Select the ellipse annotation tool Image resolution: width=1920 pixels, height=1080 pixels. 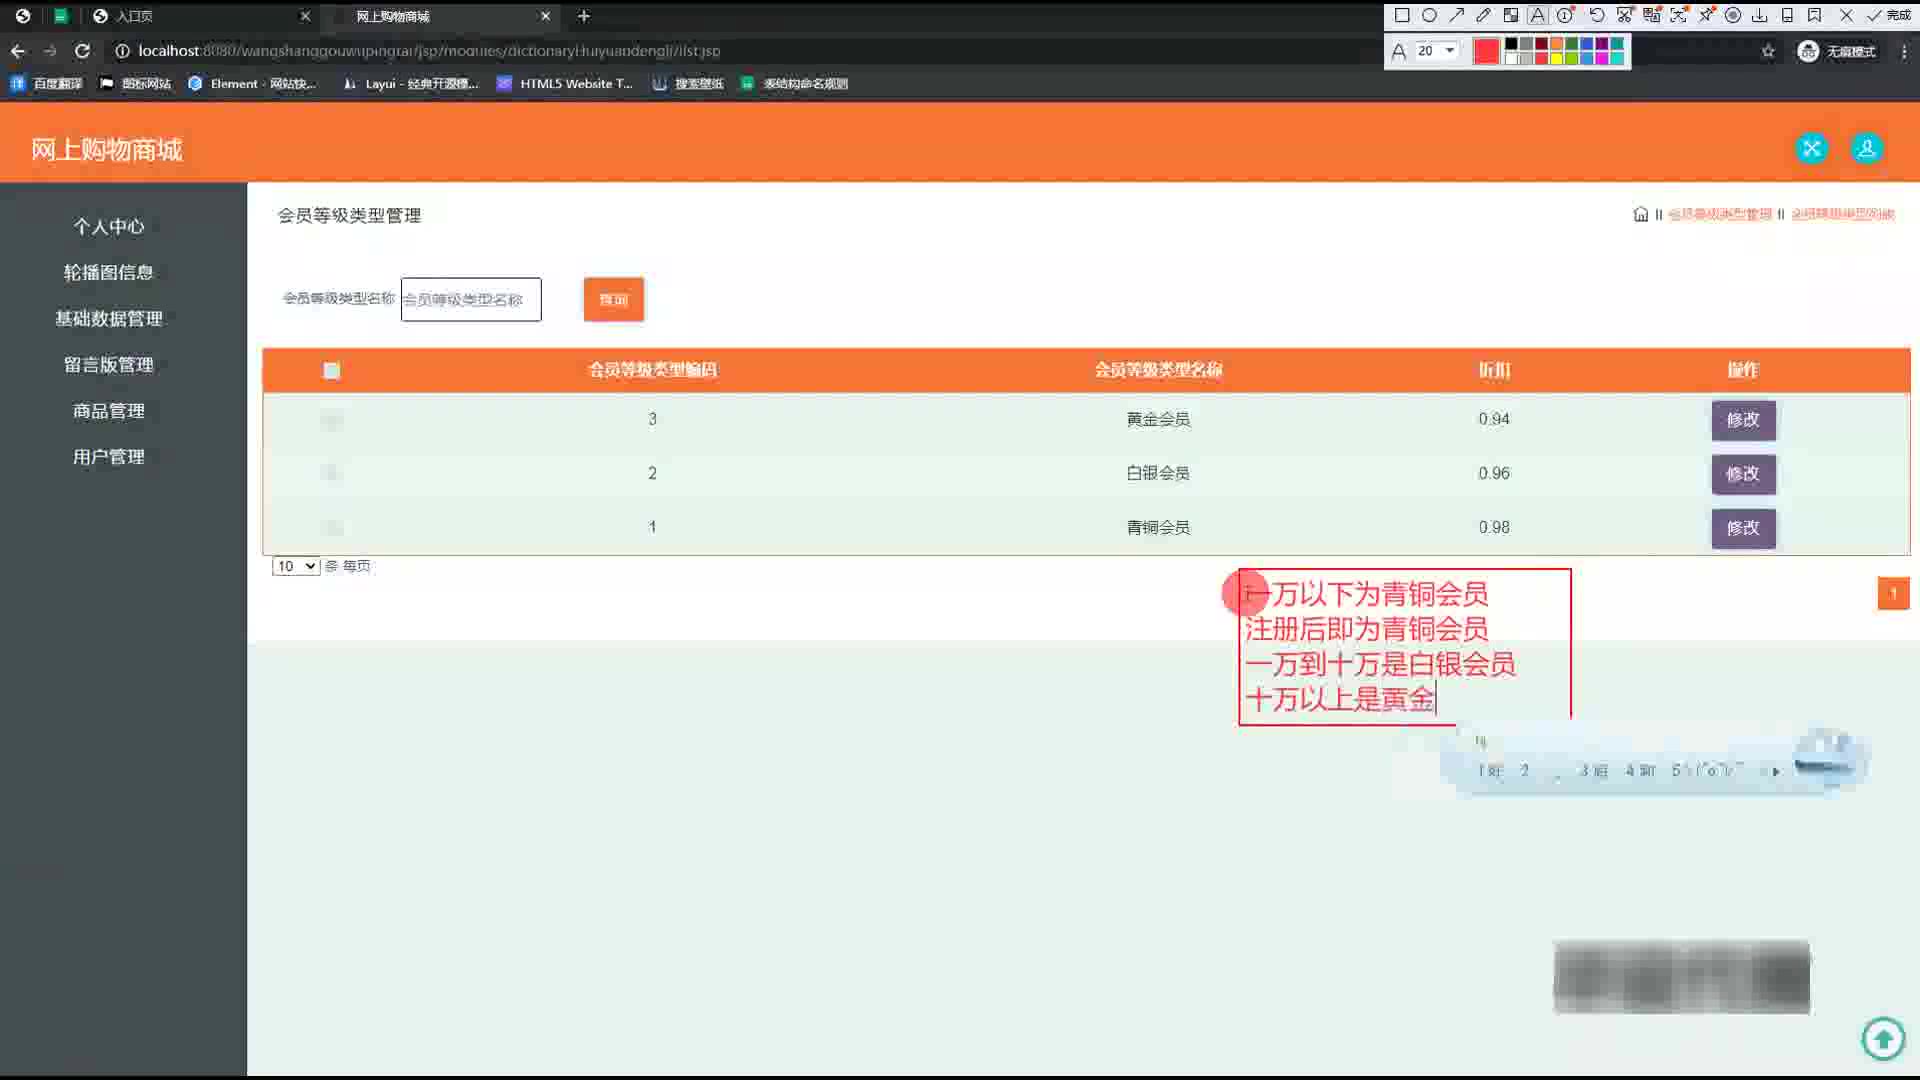[1429, 15]
